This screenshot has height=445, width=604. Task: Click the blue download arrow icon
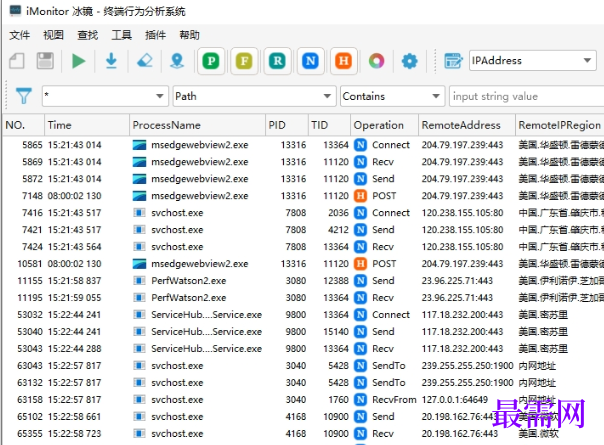coord(111,61)
